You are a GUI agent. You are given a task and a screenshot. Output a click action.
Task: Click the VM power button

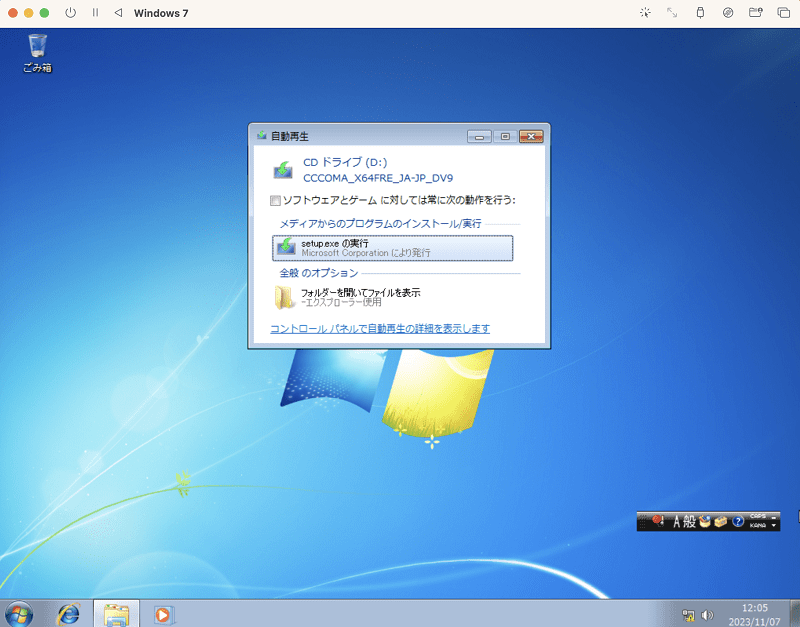coord(70,13)
